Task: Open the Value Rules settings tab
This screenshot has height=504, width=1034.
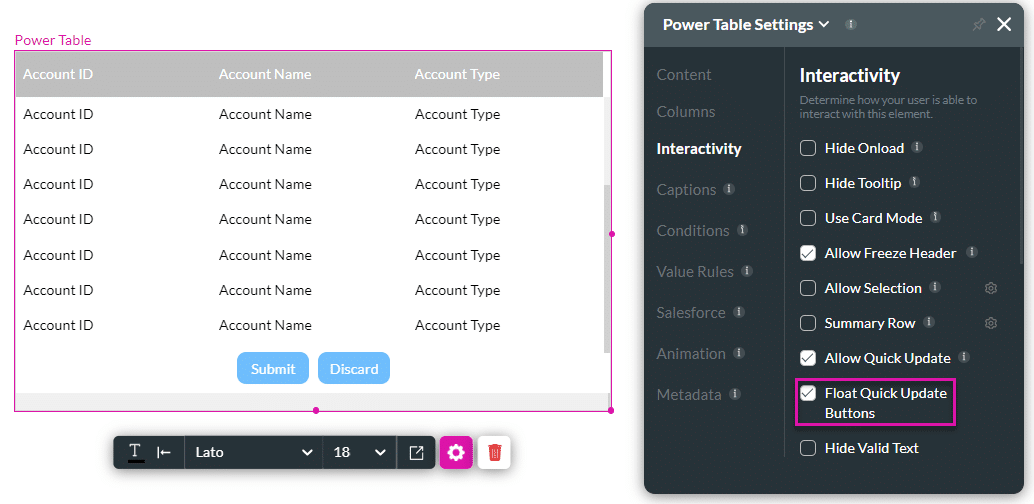Action: [x=695, y=271]
